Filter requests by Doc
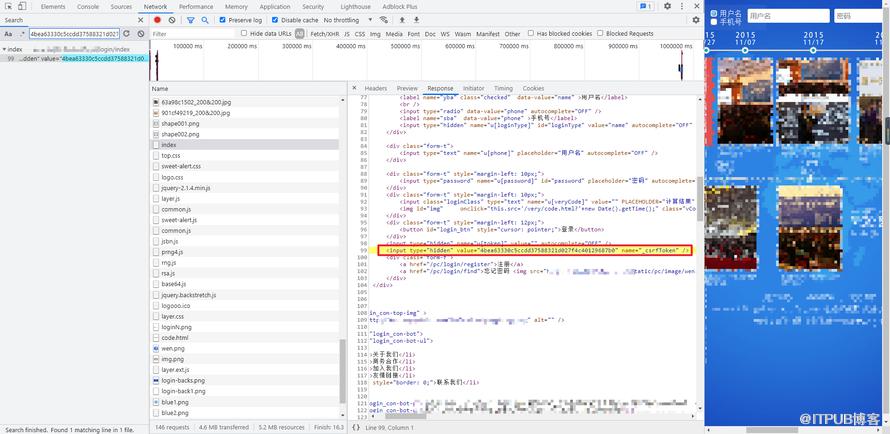The height and width of the screenshot is (434, 890). click(430, 34)
